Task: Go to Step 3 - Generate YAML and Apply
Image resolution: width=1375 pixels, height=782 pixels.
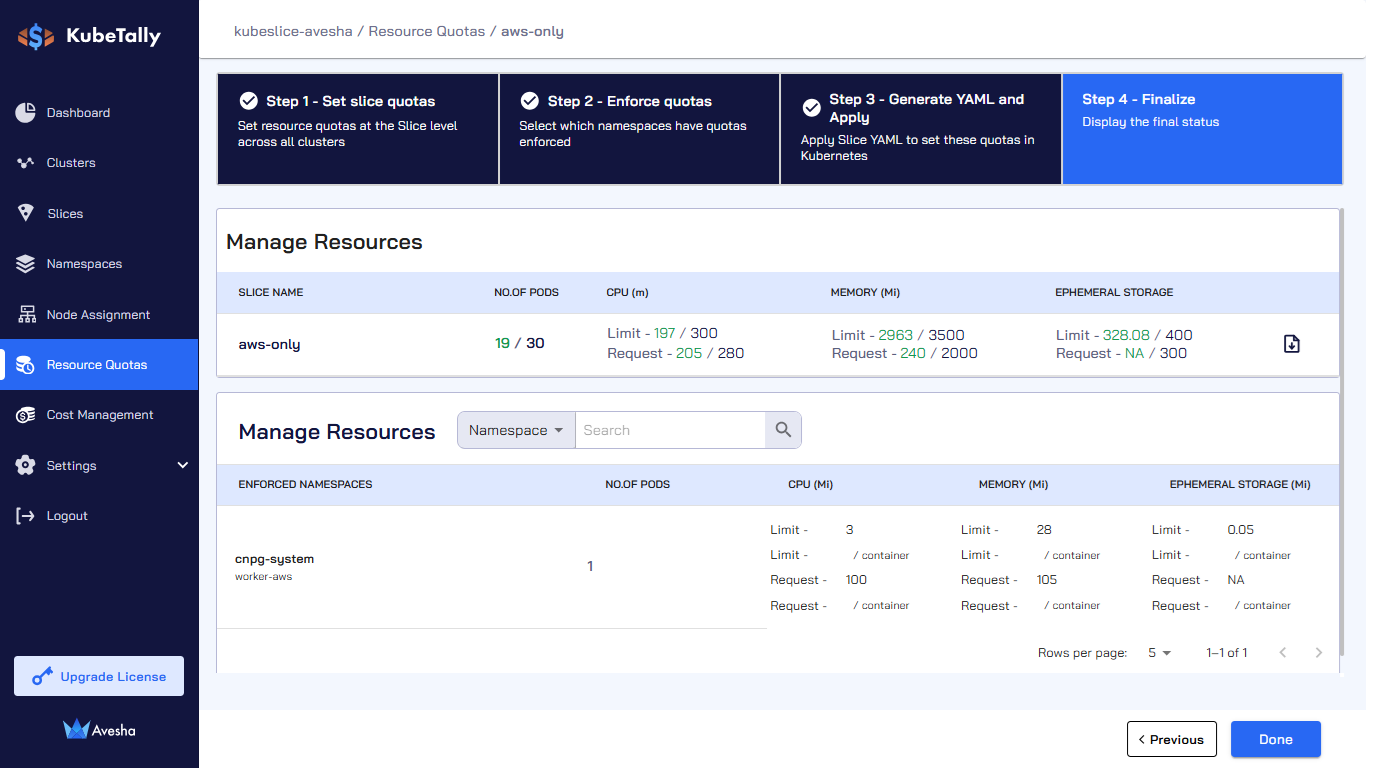Action: [x=921, y=129]
